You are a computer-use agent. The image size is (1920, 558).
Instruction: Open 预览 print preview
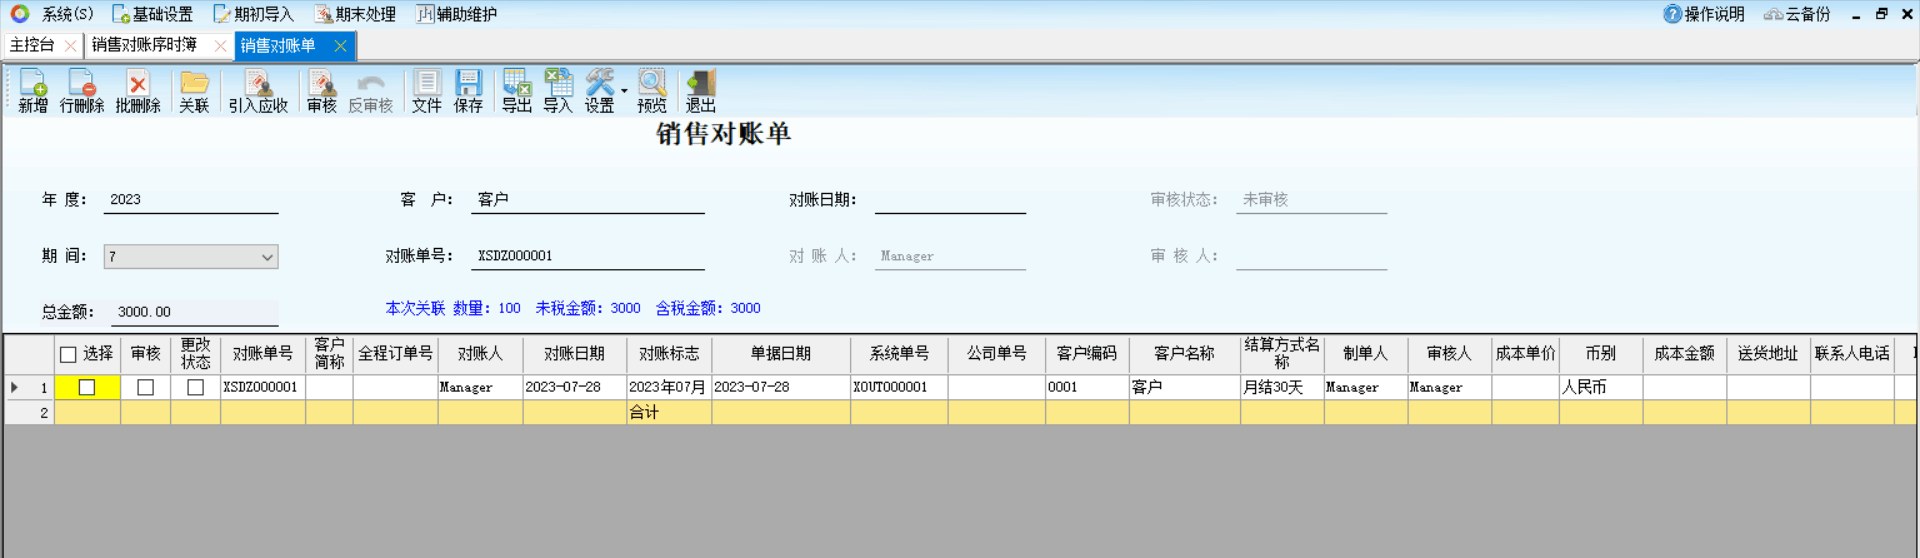tap(652, 90)
